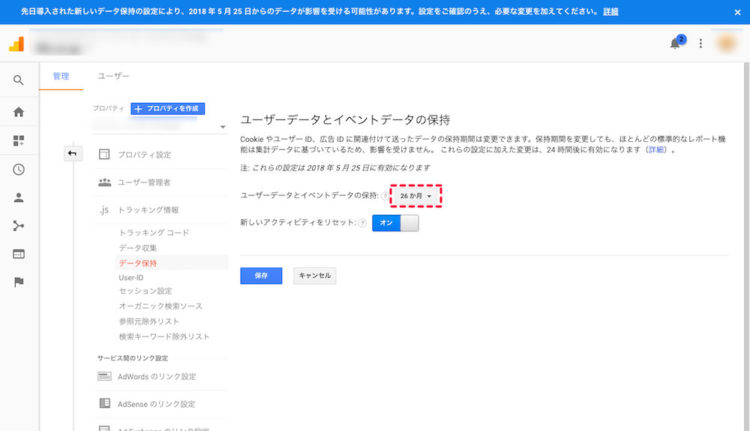
Task: Select the 管理 tab
Action: (61, 76)
